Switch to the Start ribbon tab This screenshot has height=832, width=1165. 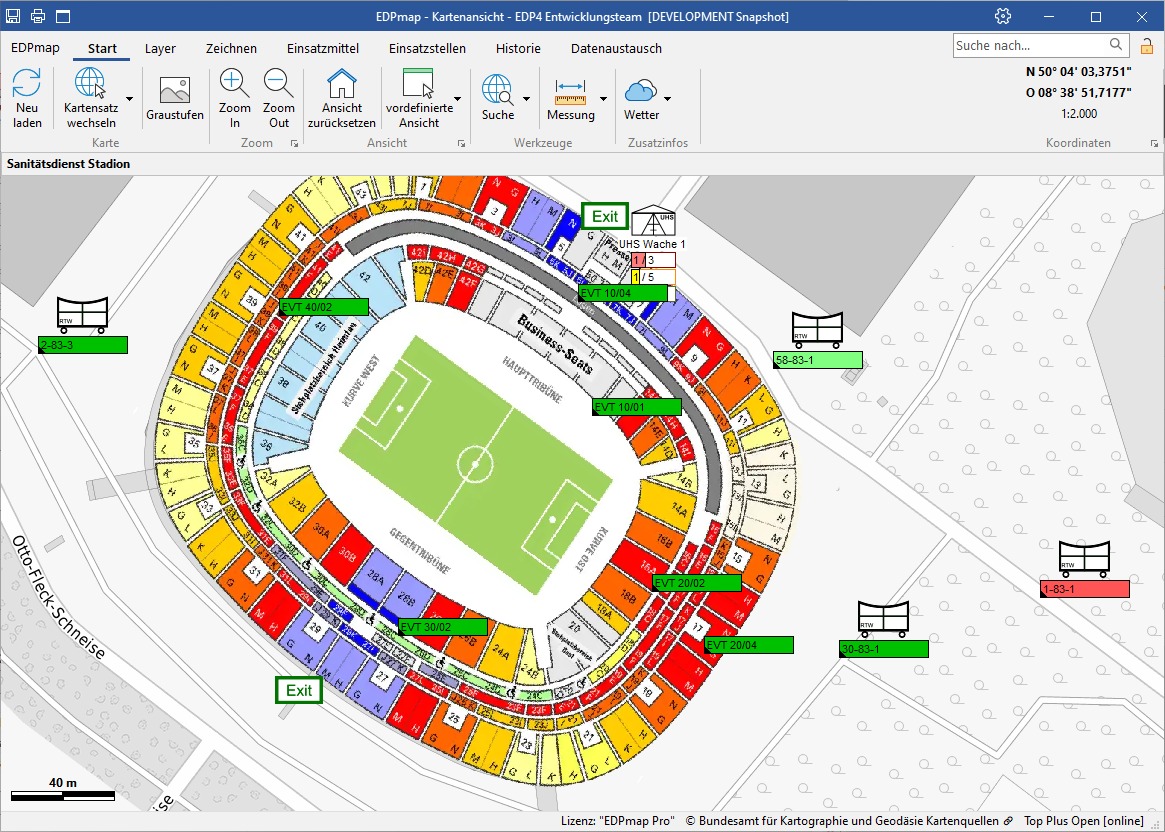(x=102, y=48)
